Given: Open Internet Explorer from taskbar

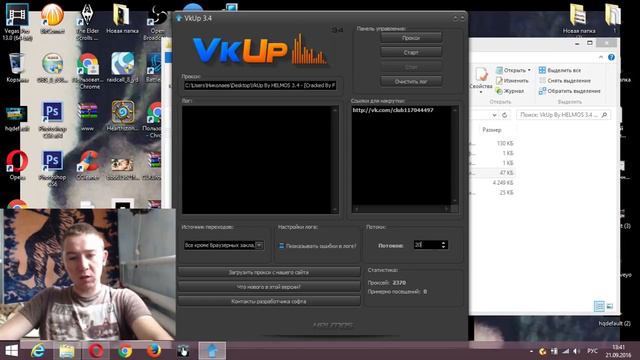Looking at the screenshot, I should 38,351.
